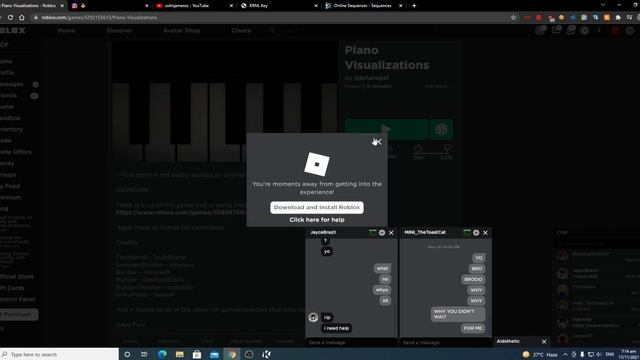The width and height of the screenshot is (640, 360).
Task: Expand the Aidsthetic collapsed chat
Action: tap(508, 341)
